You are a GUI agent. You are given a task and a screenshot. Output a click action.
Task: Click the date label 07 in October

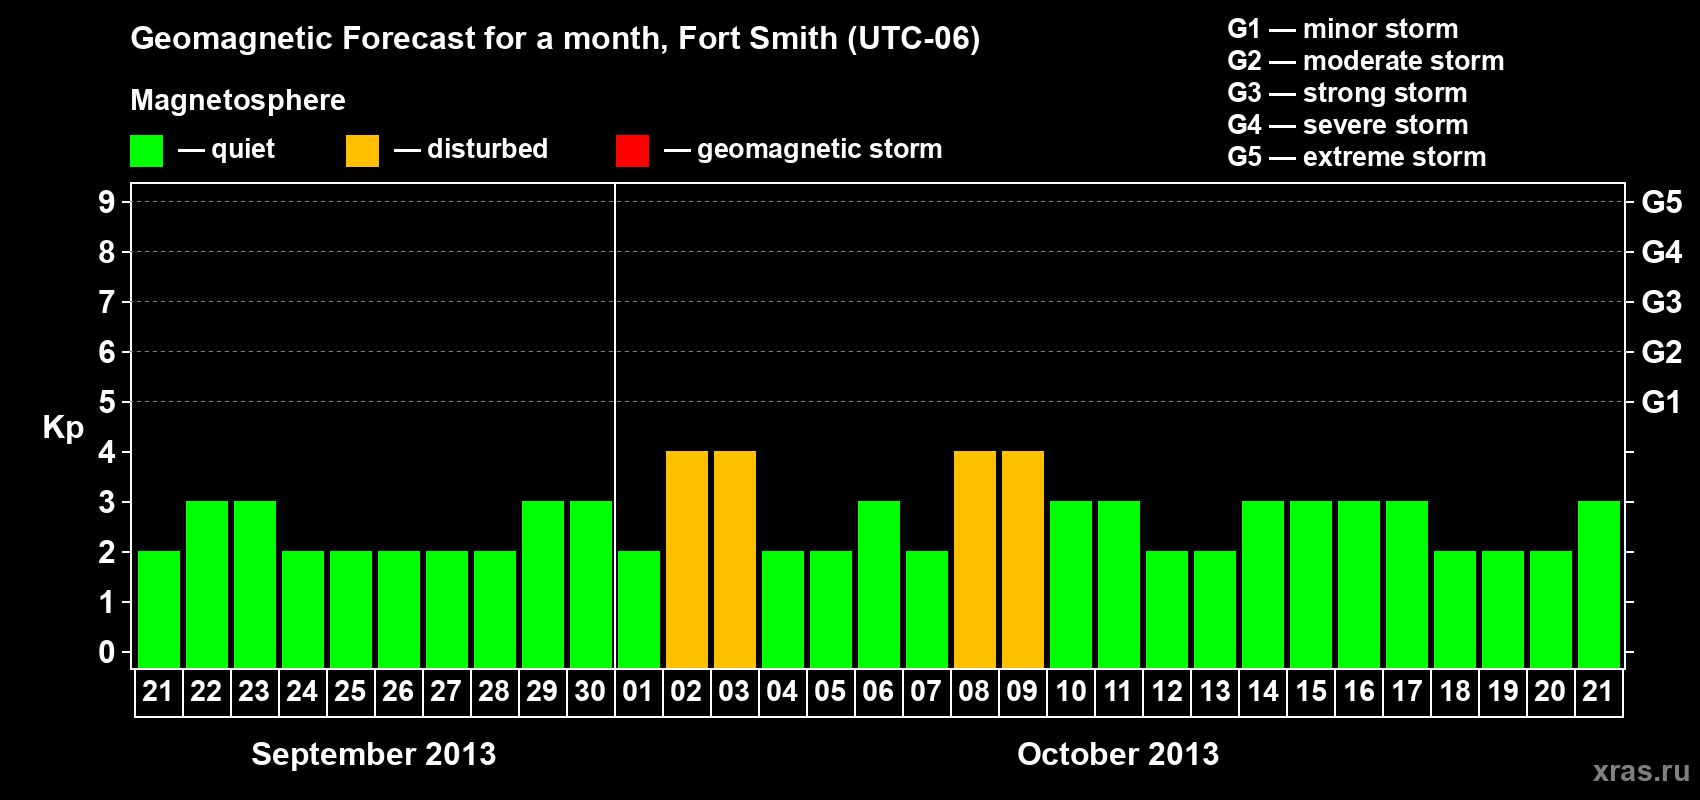pos(926,691)
